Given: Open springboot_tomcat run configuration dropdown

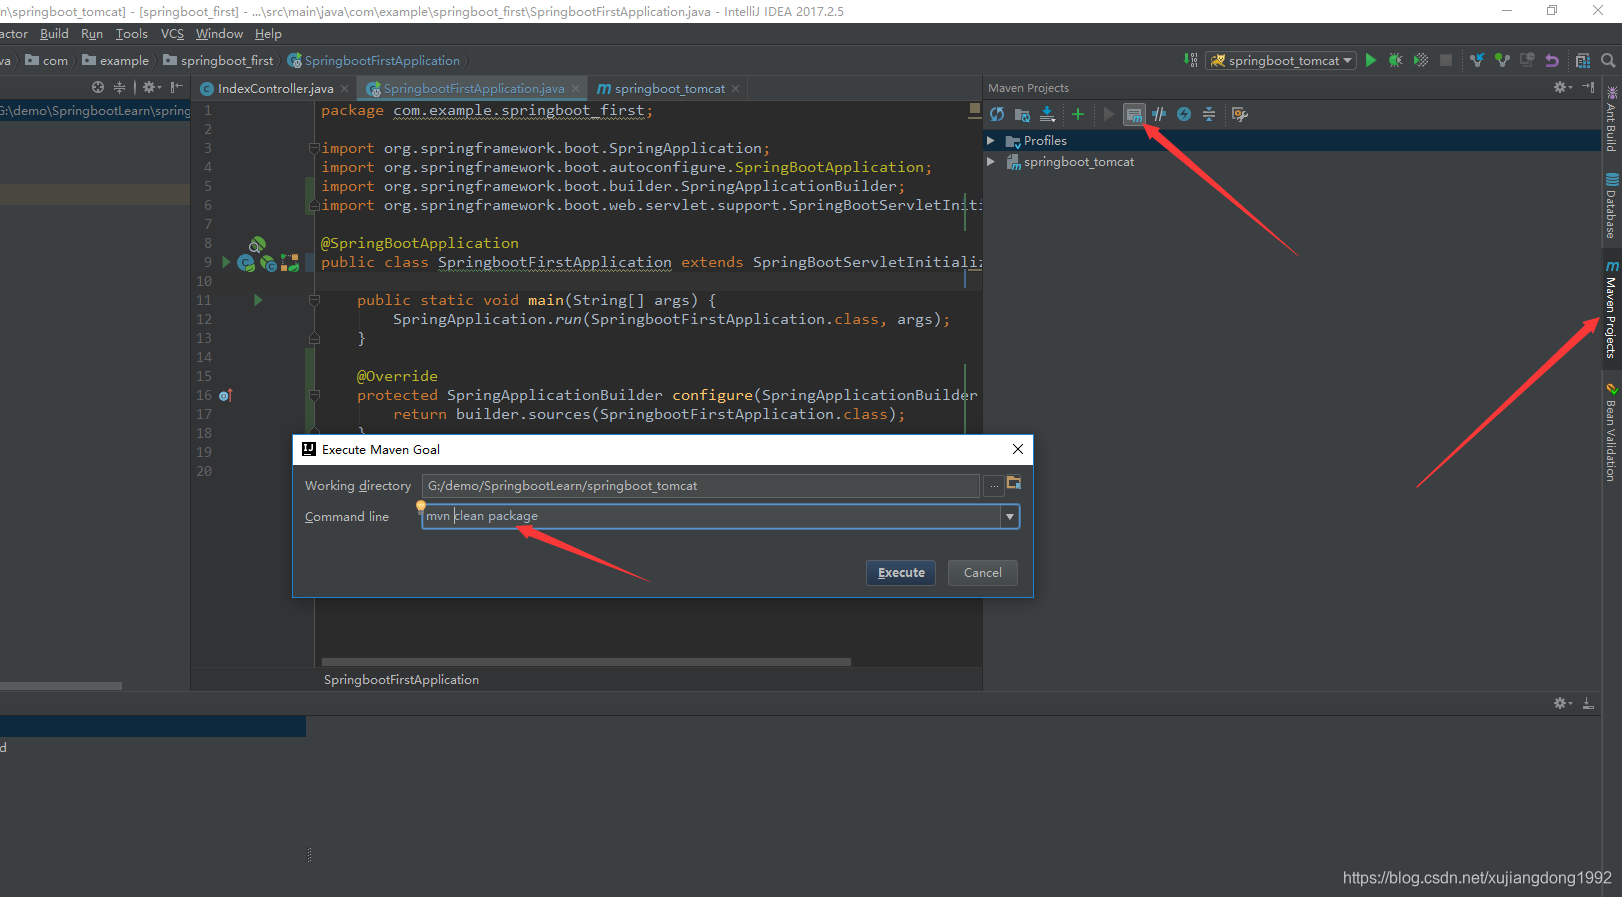Looking at the screenshot, I should pos(1281,61).
